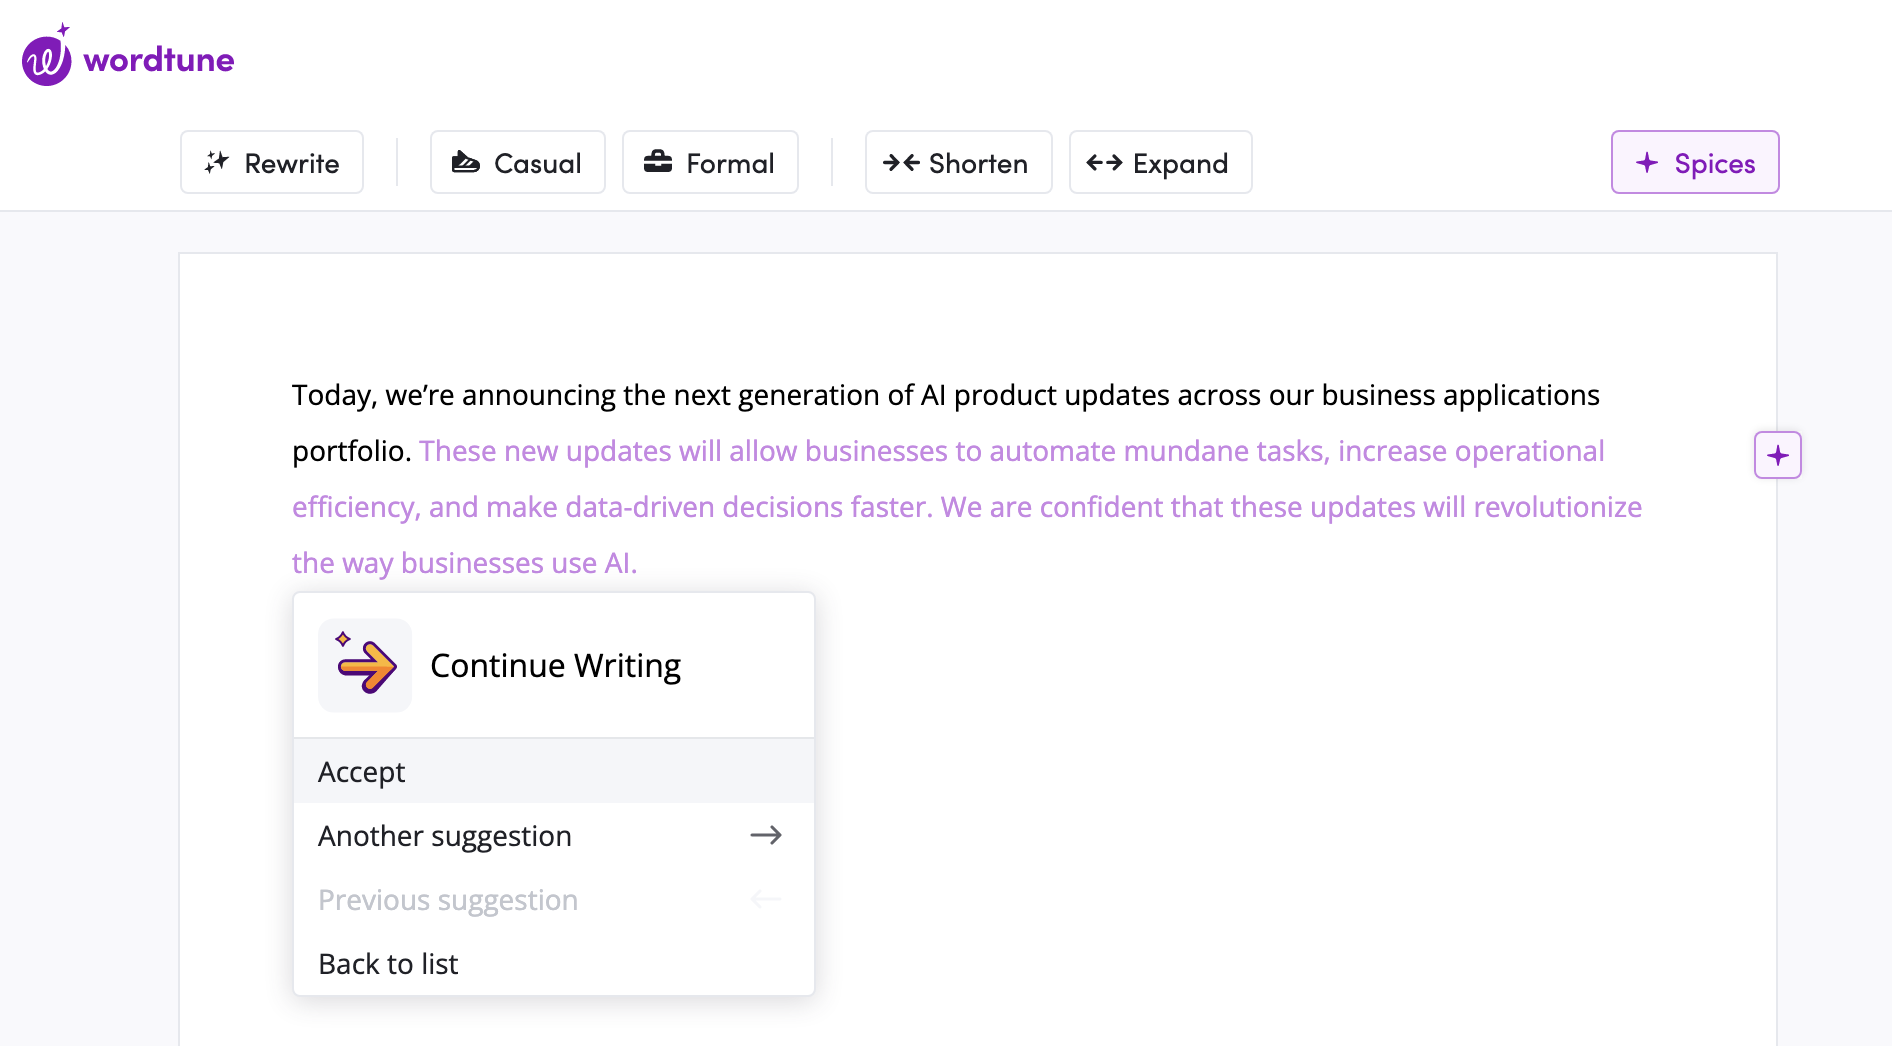Click the Continue Writing arrow icon

[365, 665]
